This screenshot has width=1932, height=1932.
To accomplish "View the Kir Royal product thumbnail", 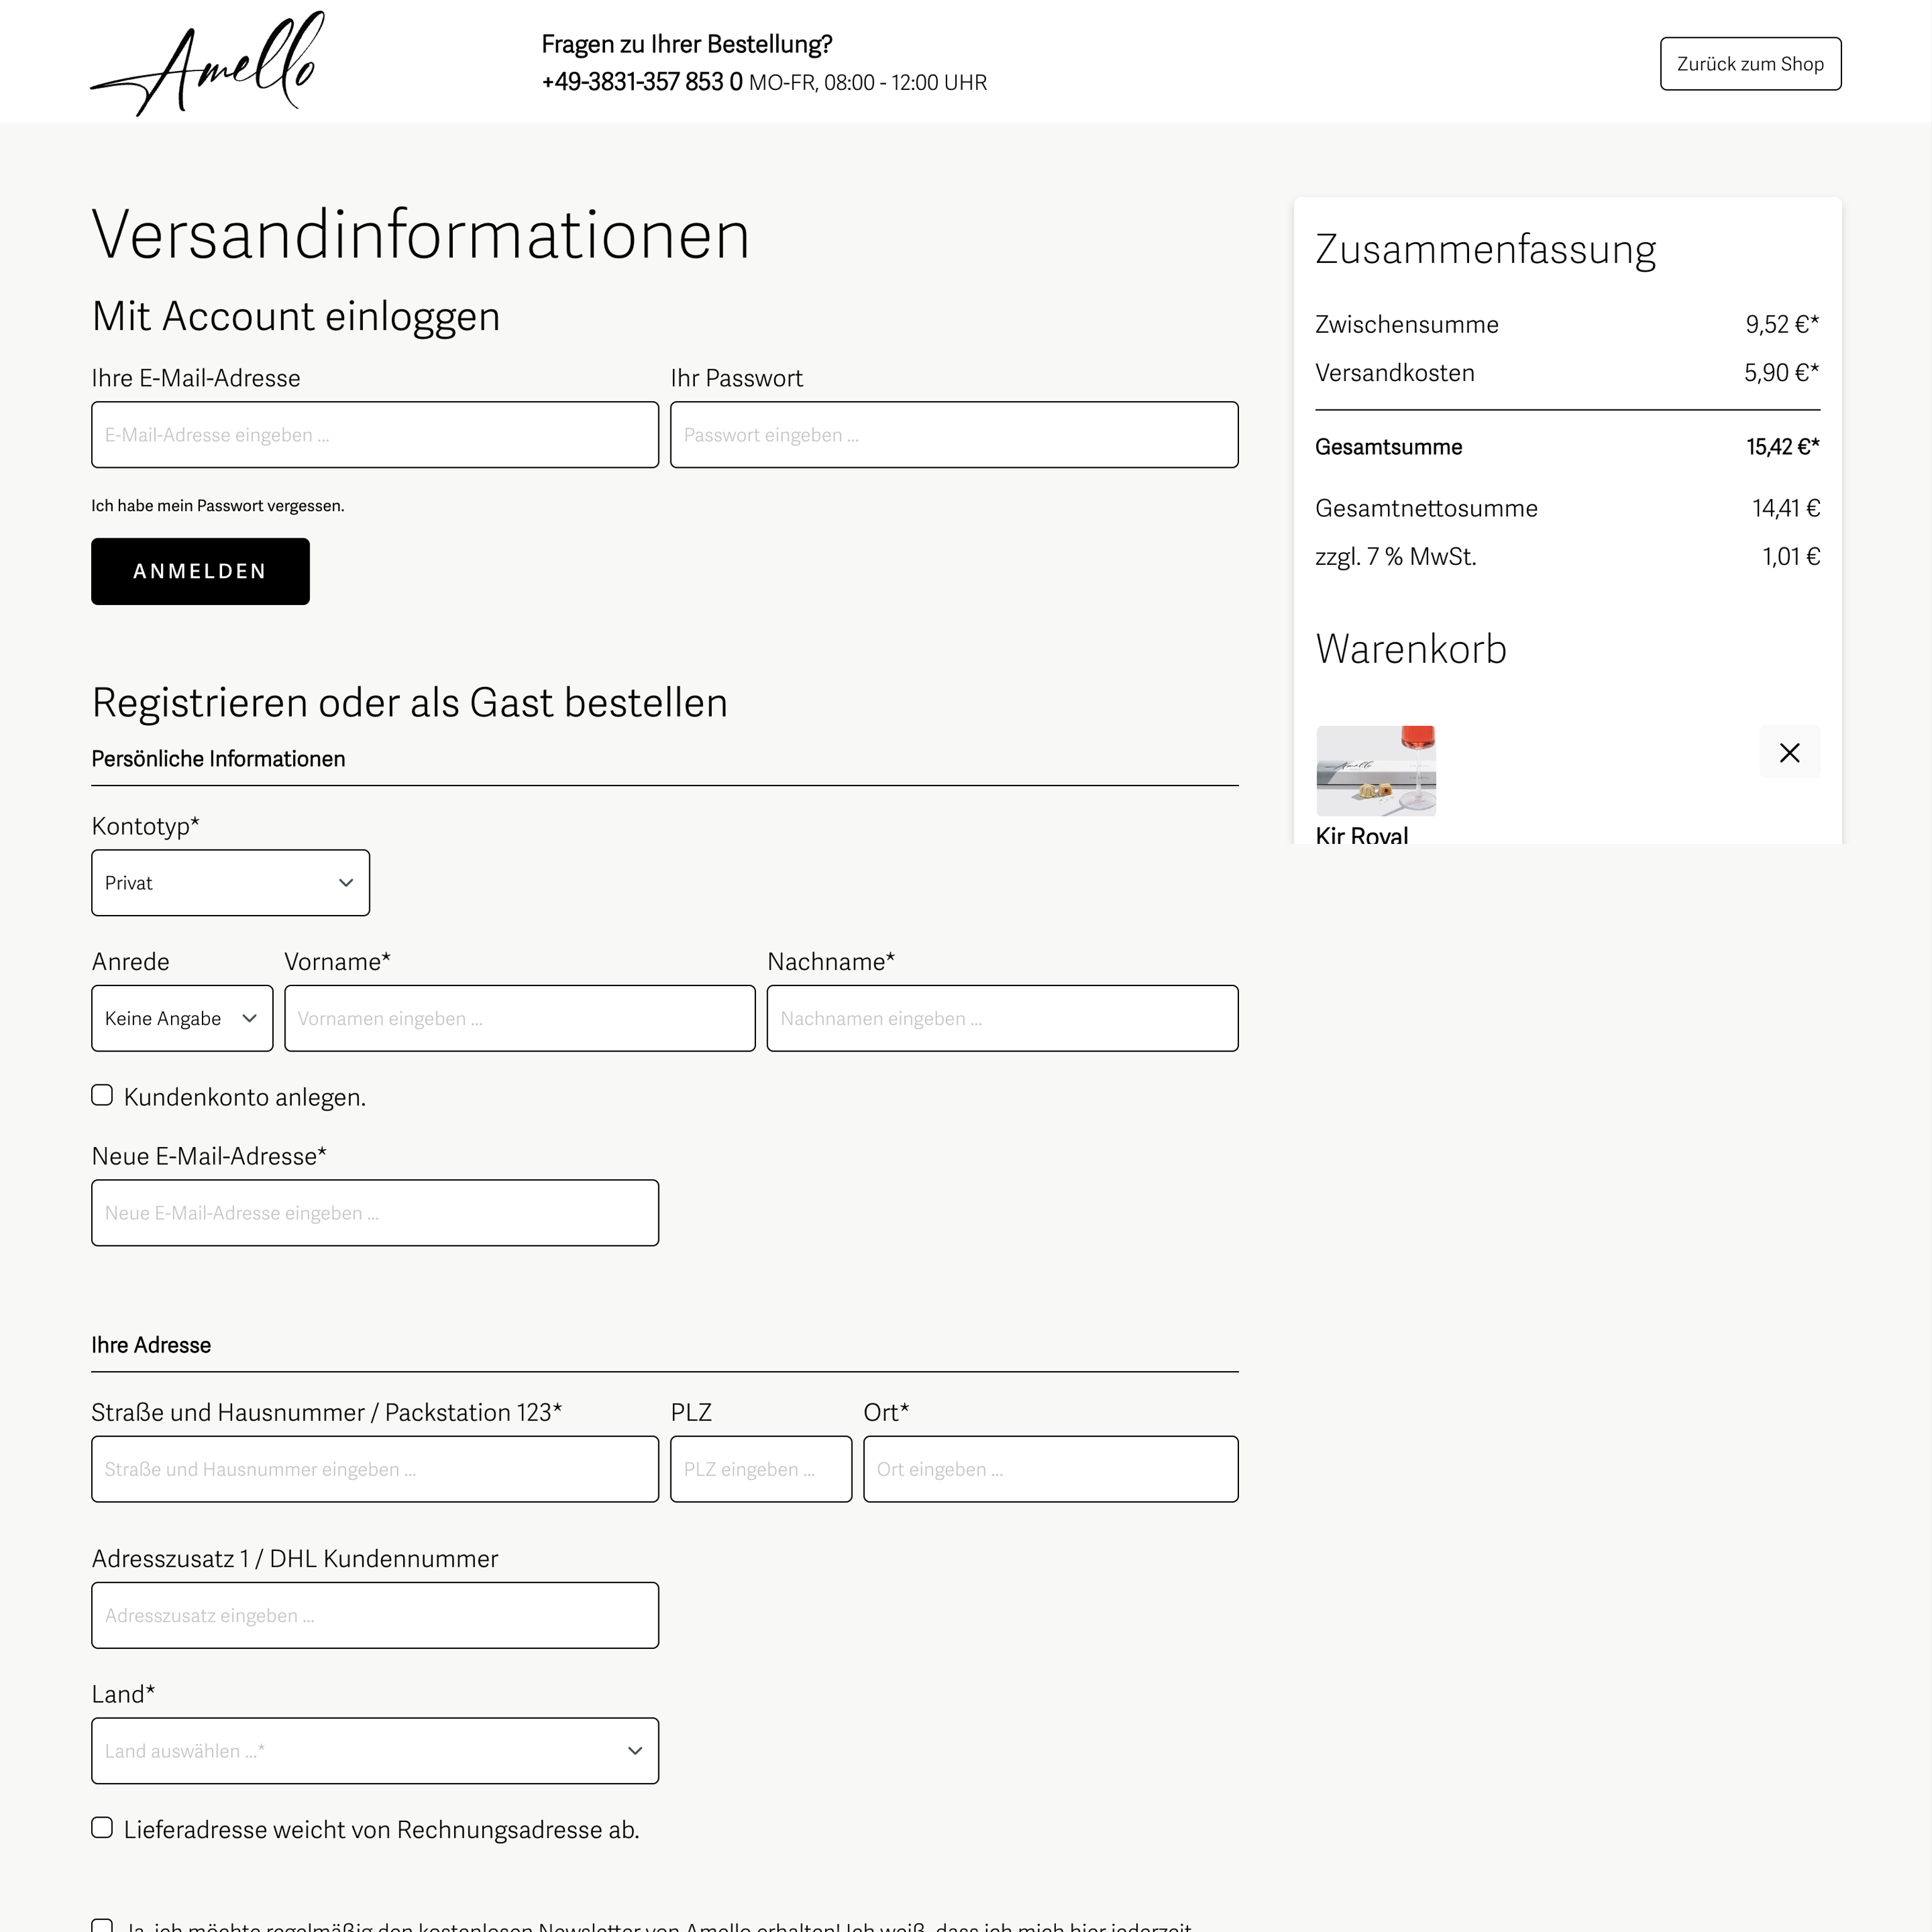I will (1375, 770).
